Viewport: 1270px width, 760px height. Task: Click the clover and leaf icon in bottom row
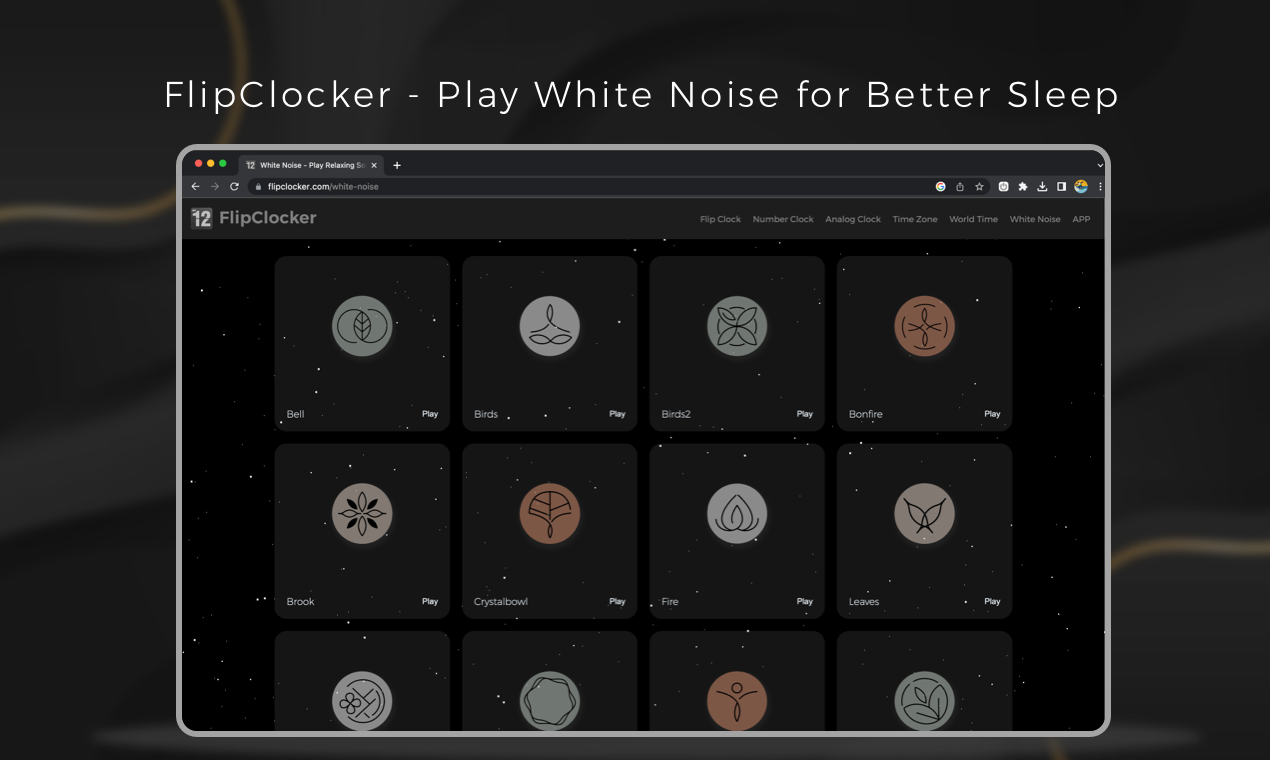[x=362, y=701]
